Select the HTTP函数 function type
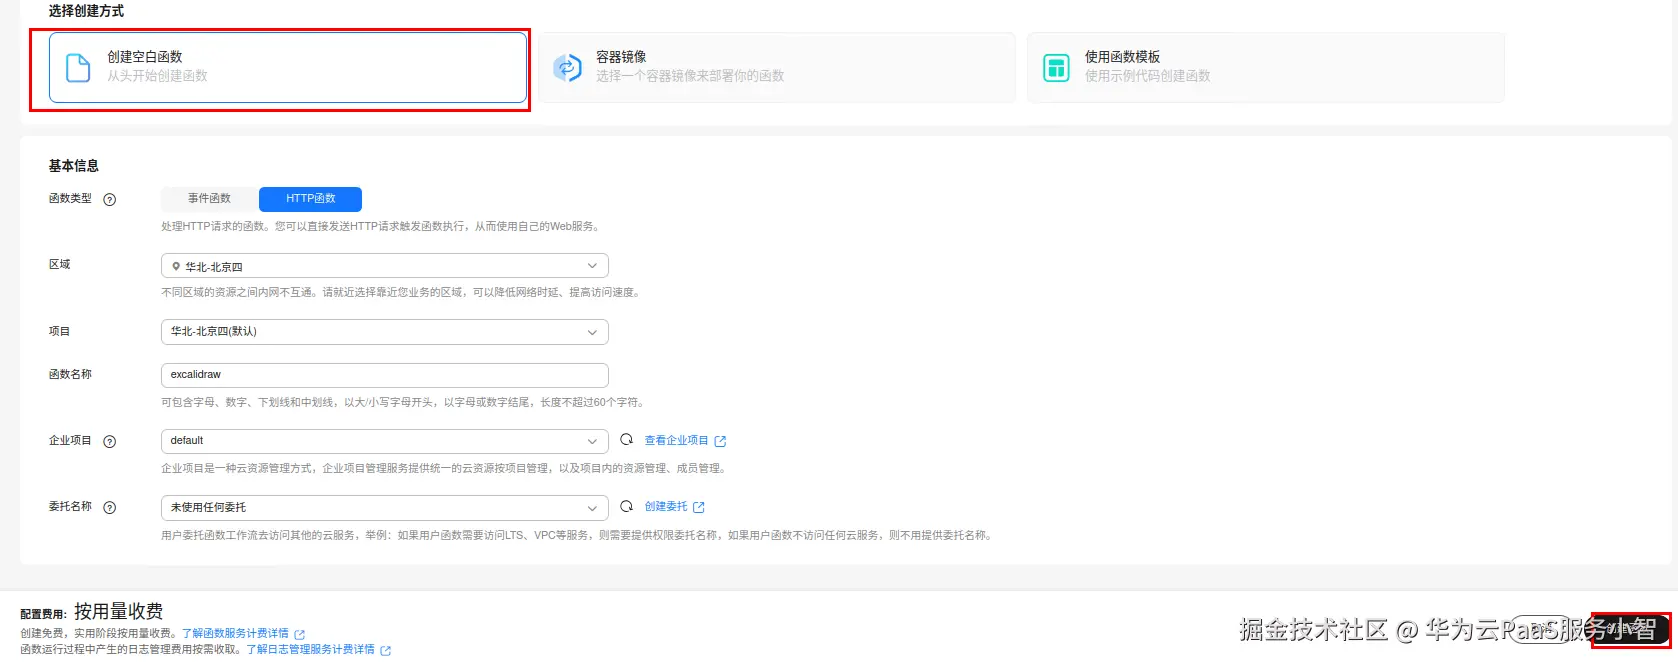The width and height of the screenshot is (1678, 663). 311,198
